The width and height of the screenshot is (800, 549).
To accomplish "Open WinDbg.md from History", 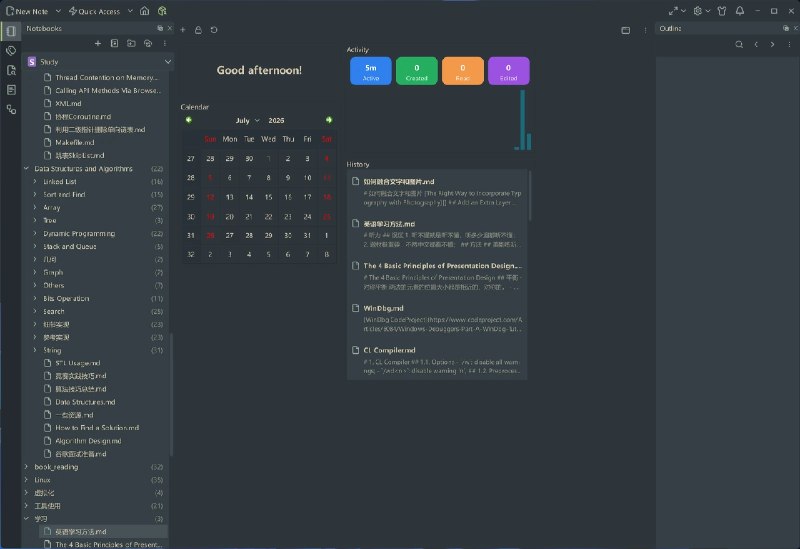I will click(x=437, y=318).
